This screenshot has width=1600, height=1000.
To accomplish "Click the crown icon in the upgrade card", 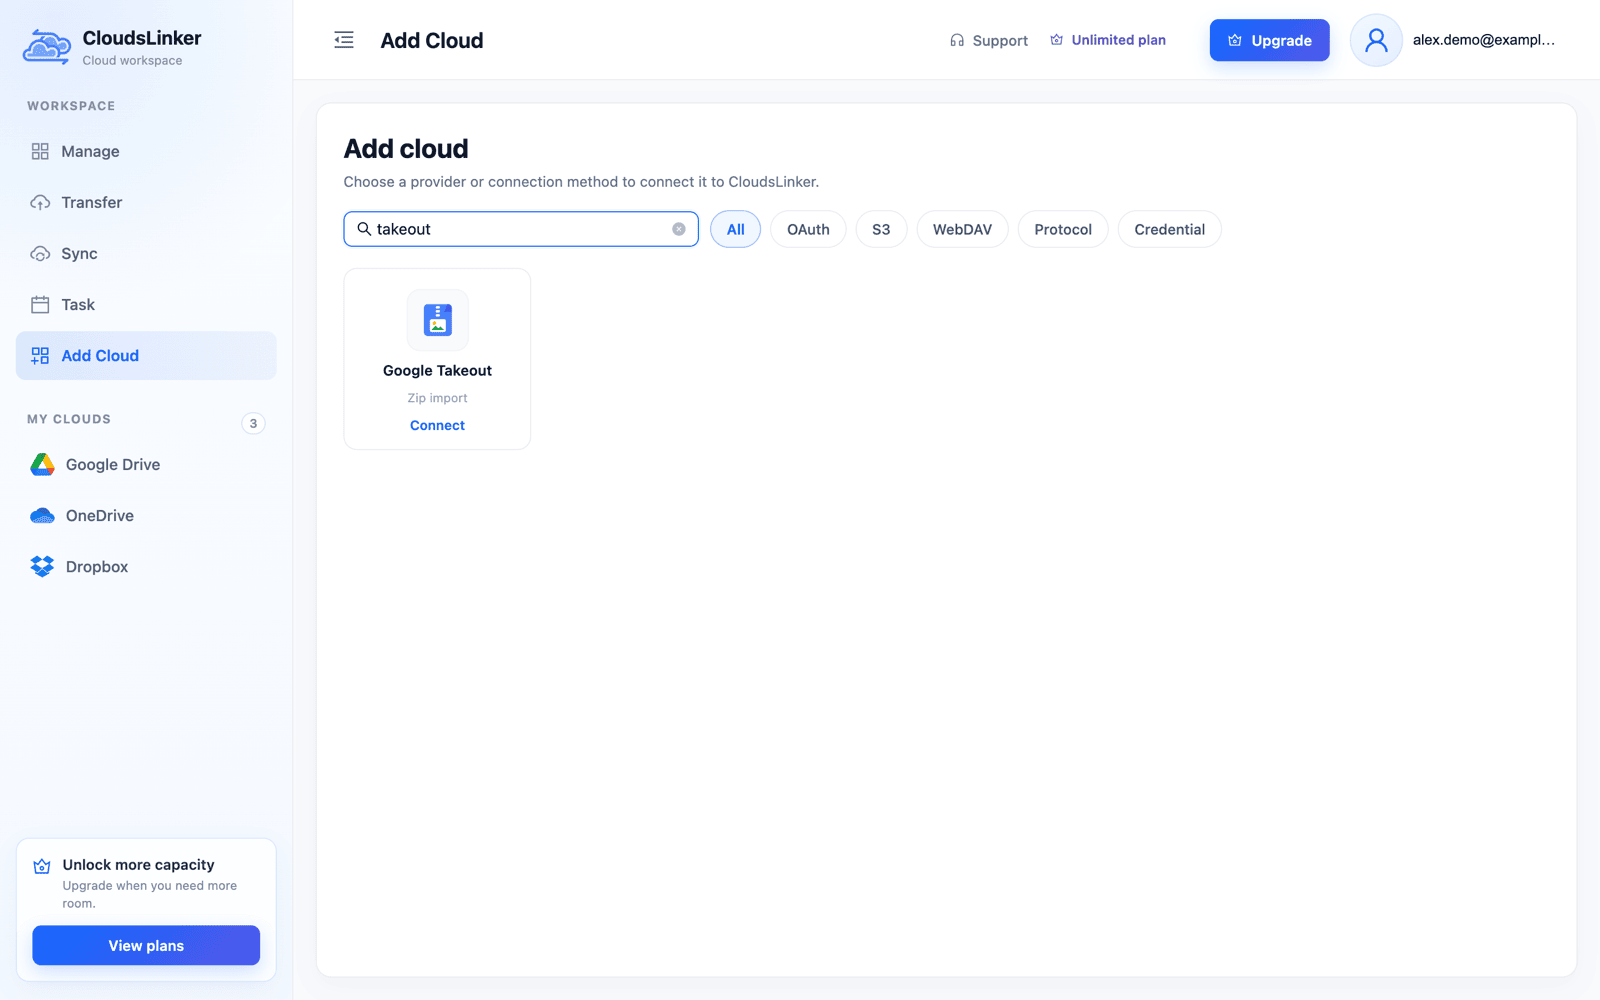I will (42, 866).
